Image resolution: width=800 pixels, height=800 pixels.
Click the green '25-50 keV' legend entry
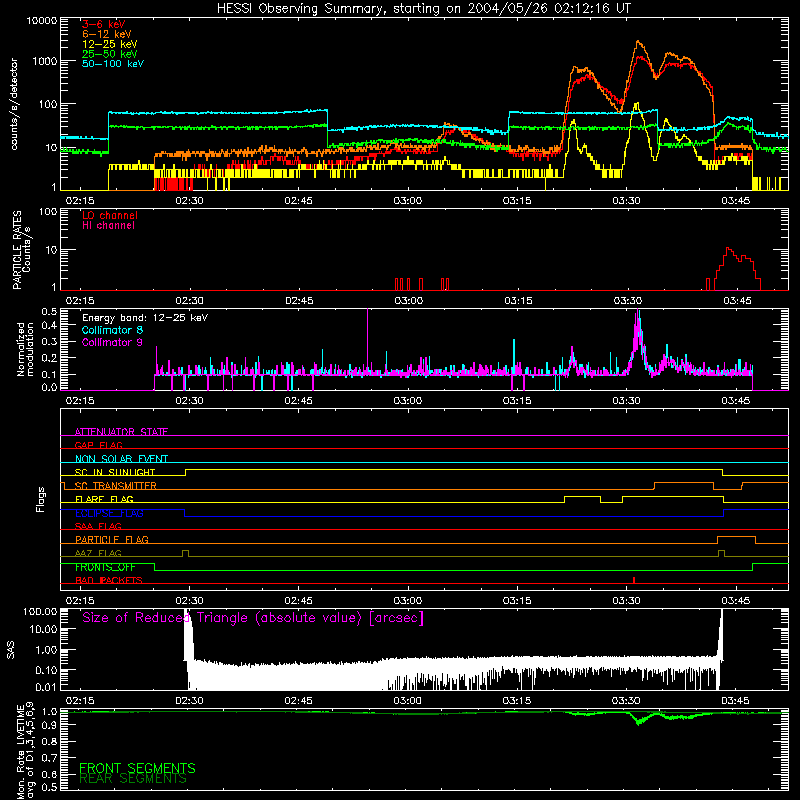point(110,54)
